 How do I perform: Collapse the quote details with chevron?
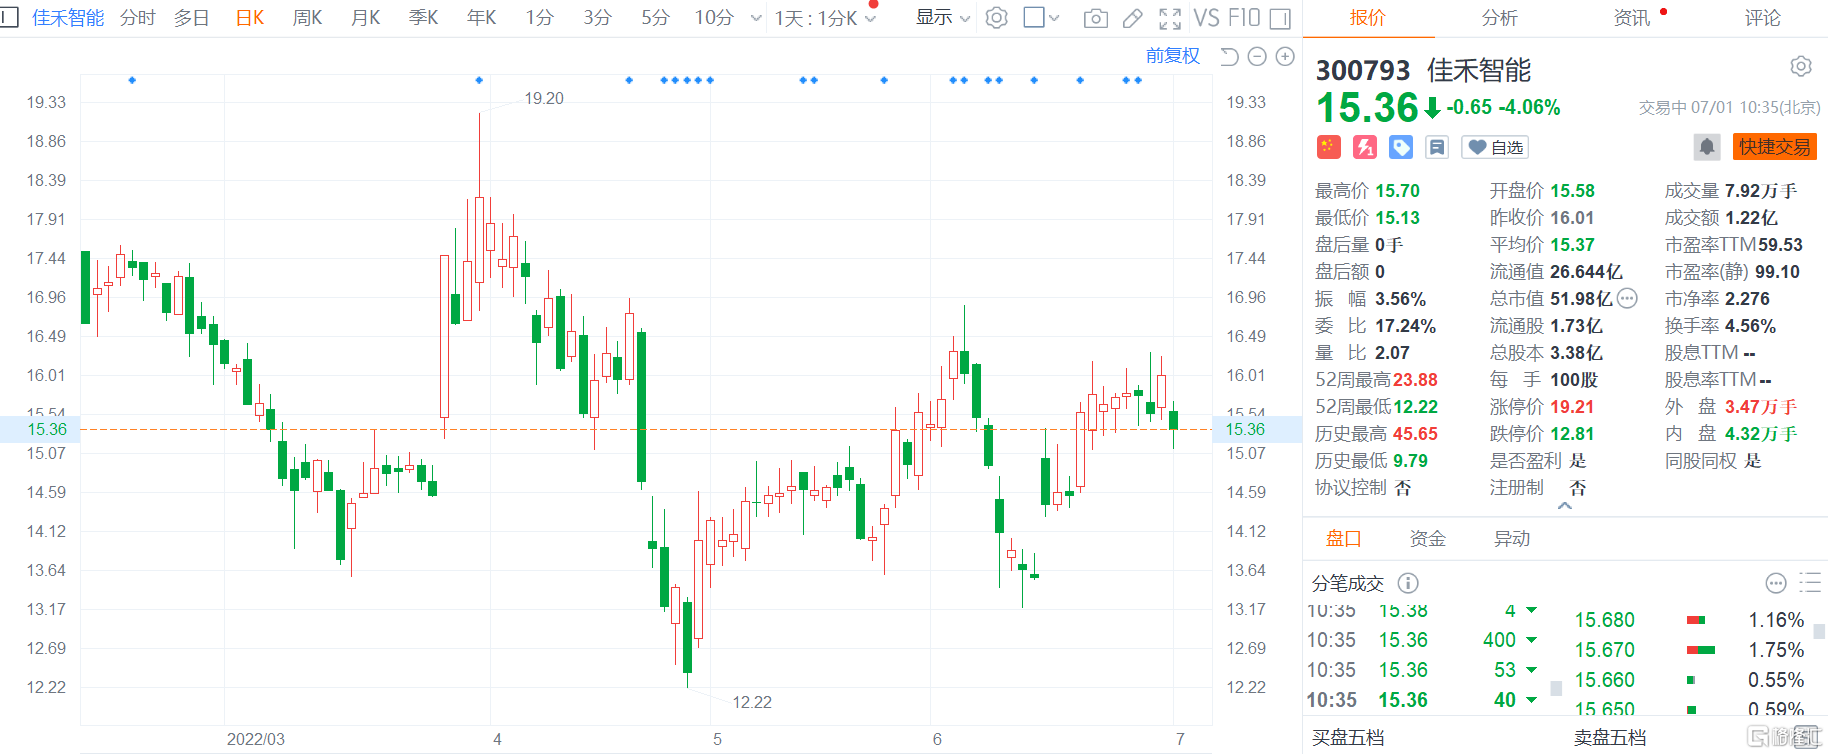(x=1565, y=506)
